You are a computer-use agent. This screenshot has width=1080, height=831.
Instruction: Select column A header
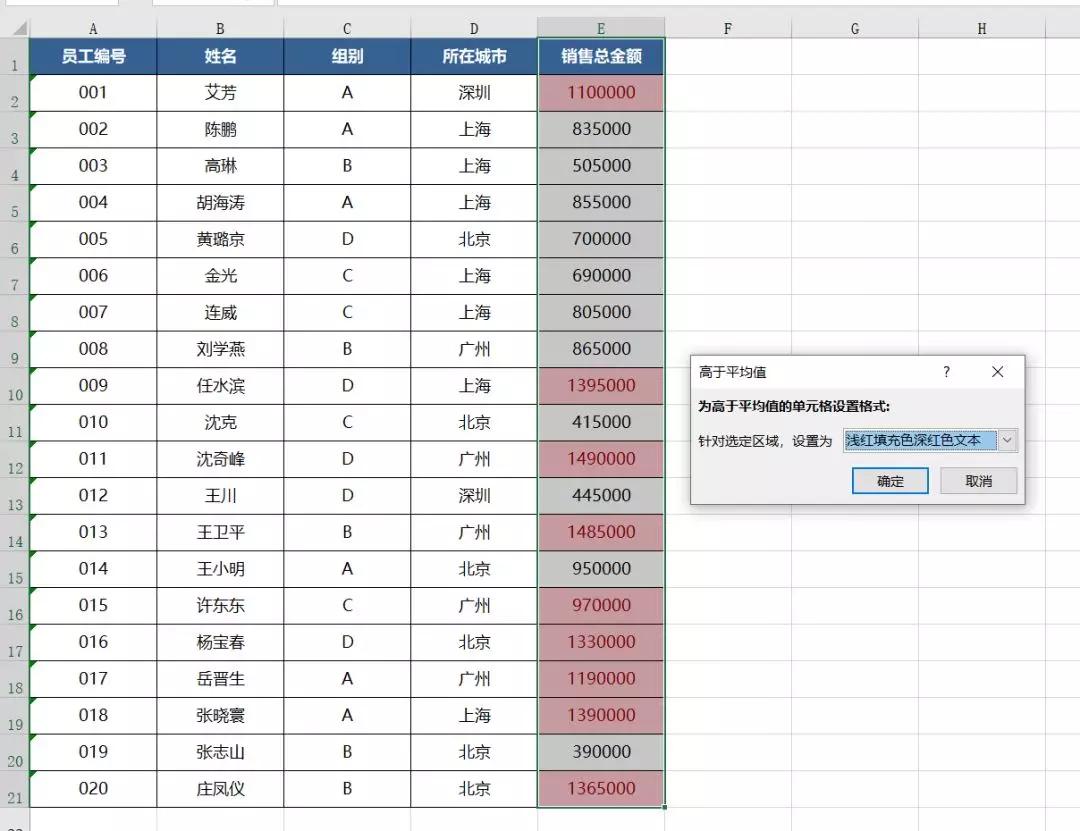(93, 28)
